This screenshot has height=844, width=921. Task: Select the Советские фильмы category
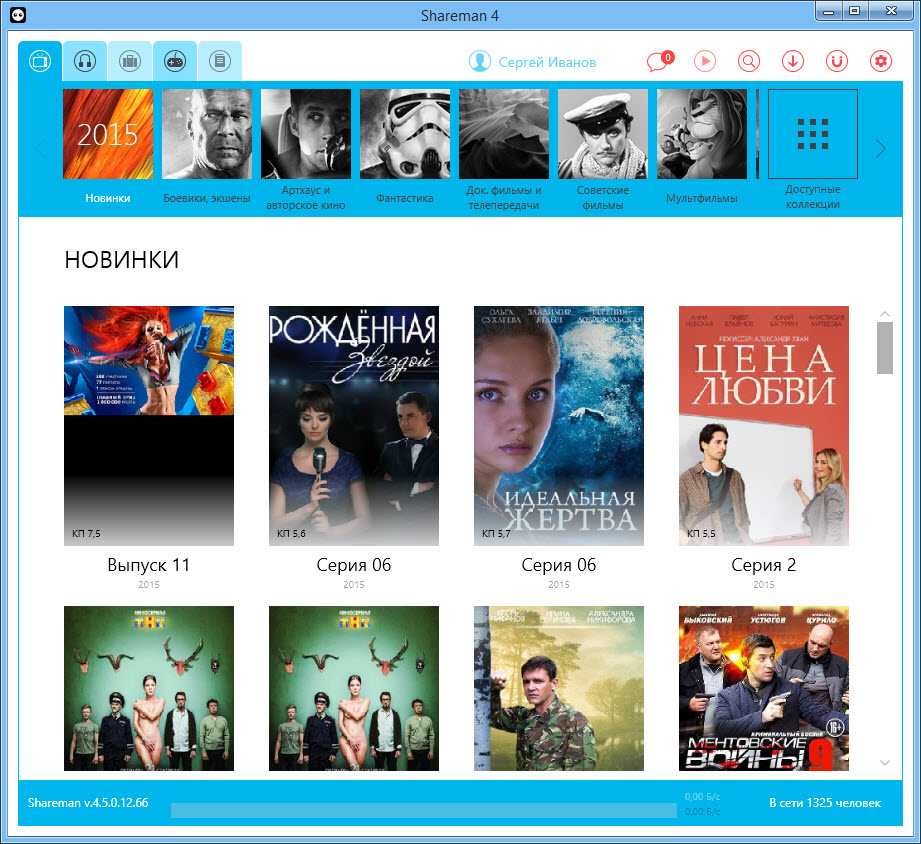point(603,134)
